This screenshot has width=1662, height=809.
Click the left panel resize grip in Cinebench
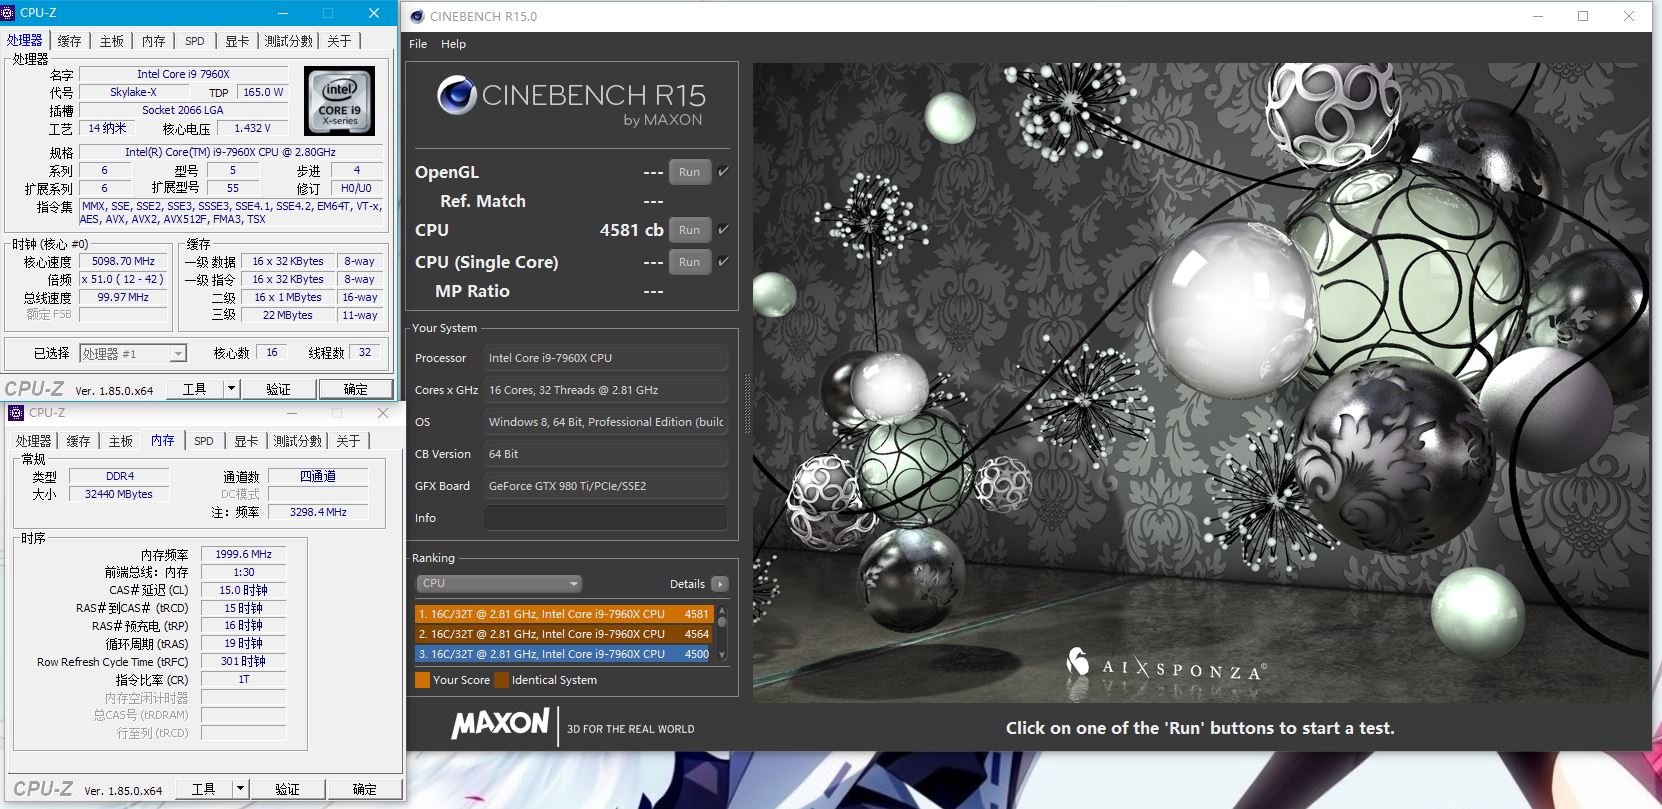point(746,402)
